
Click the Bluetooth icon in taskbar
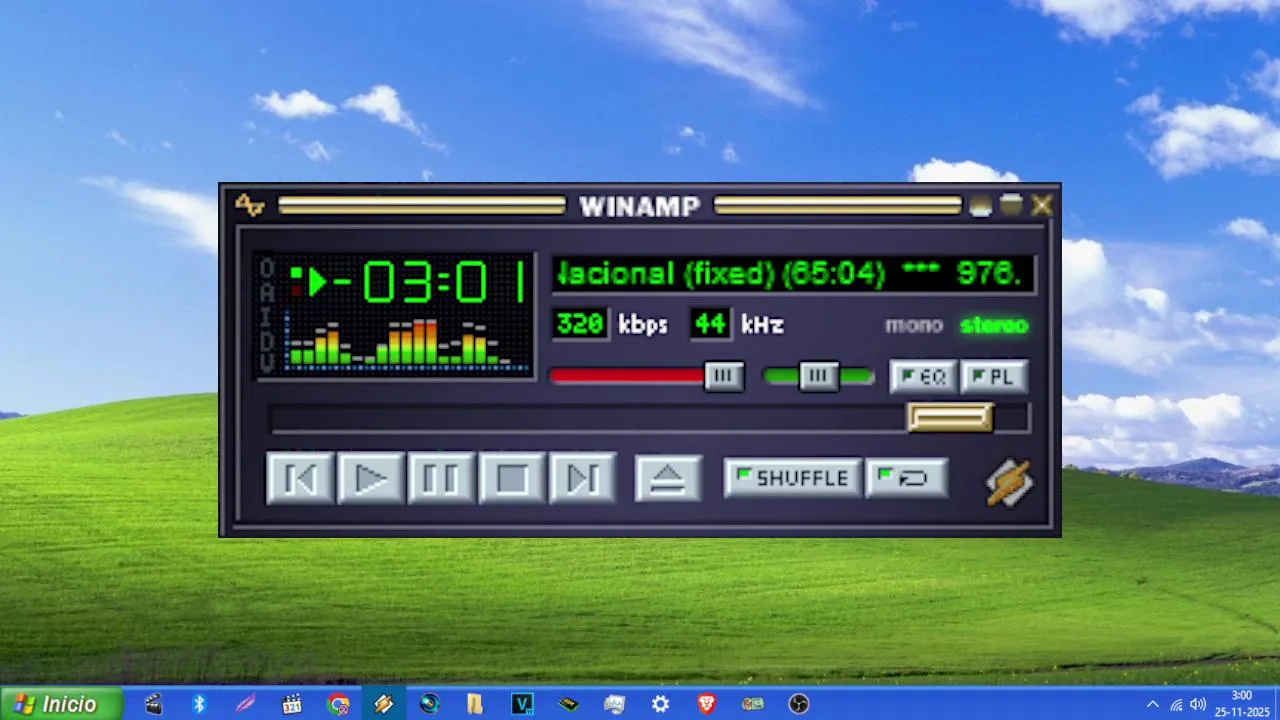pyautogui.click(x=199, y=704)
